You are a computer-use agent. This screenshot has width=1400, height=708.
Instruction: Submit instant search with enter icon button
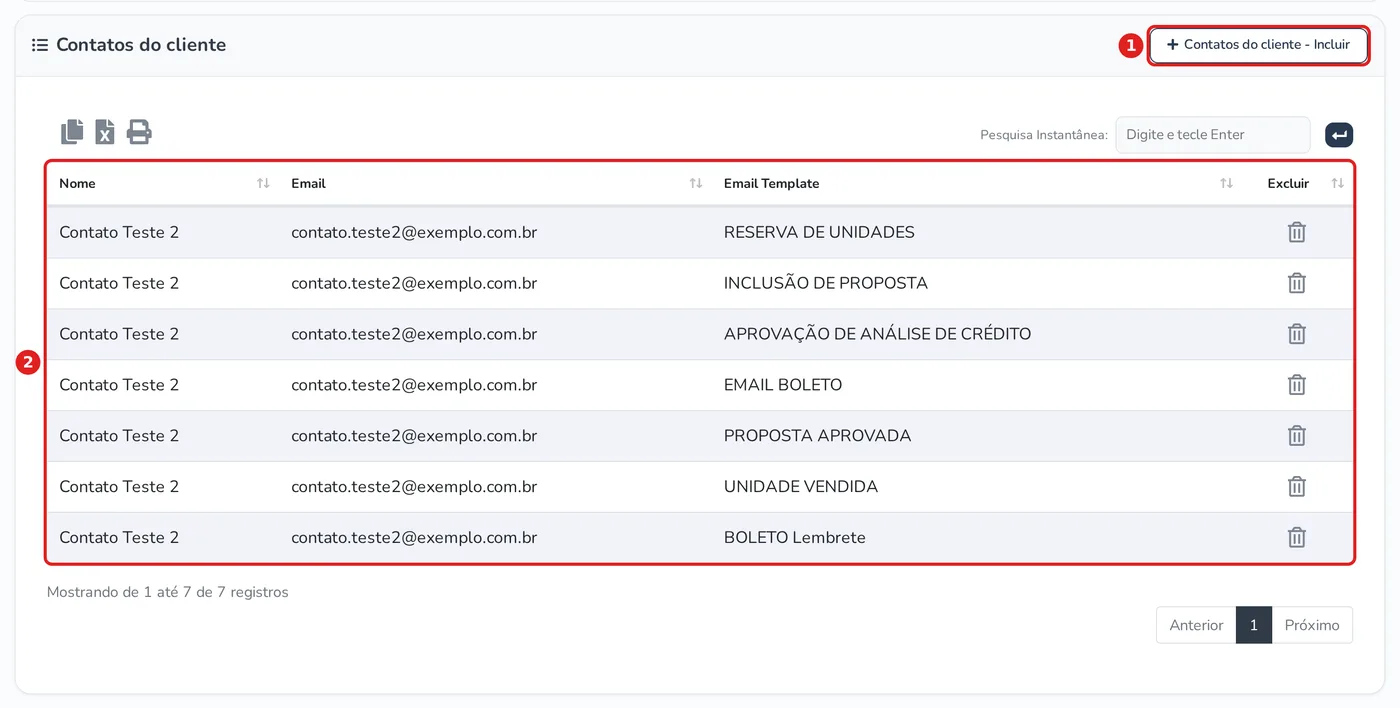click(1339, 134)
